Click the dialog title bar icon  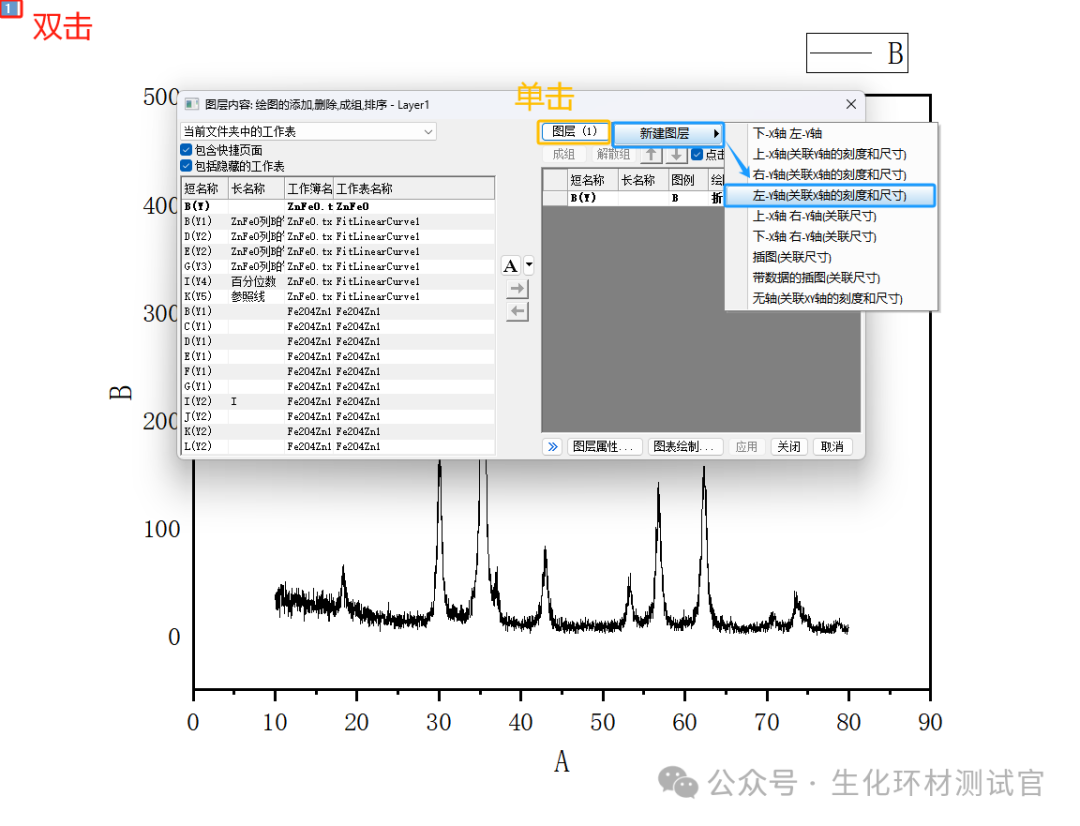click(x=192, y=105)
